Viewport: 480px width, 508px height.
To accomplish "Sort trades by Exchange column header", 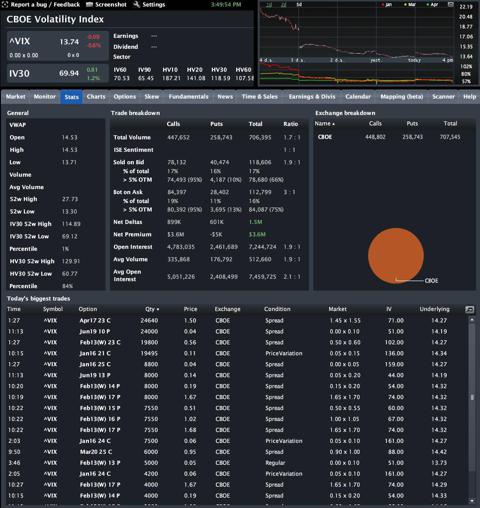I will [x=227, y=309].
